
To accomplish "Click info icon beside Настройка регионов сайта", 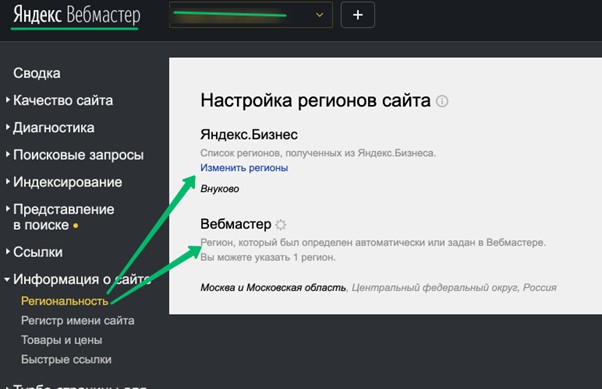I will [442, 101].
